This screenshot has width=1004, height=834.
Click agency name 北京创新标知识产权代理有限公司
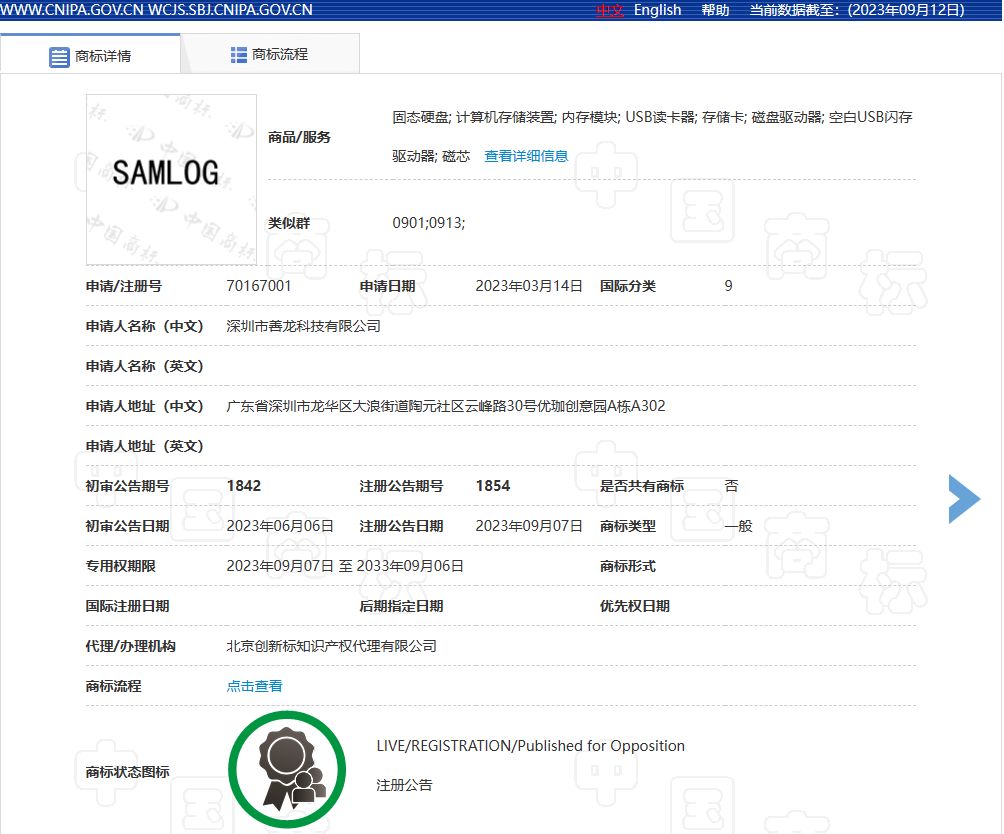331,646
